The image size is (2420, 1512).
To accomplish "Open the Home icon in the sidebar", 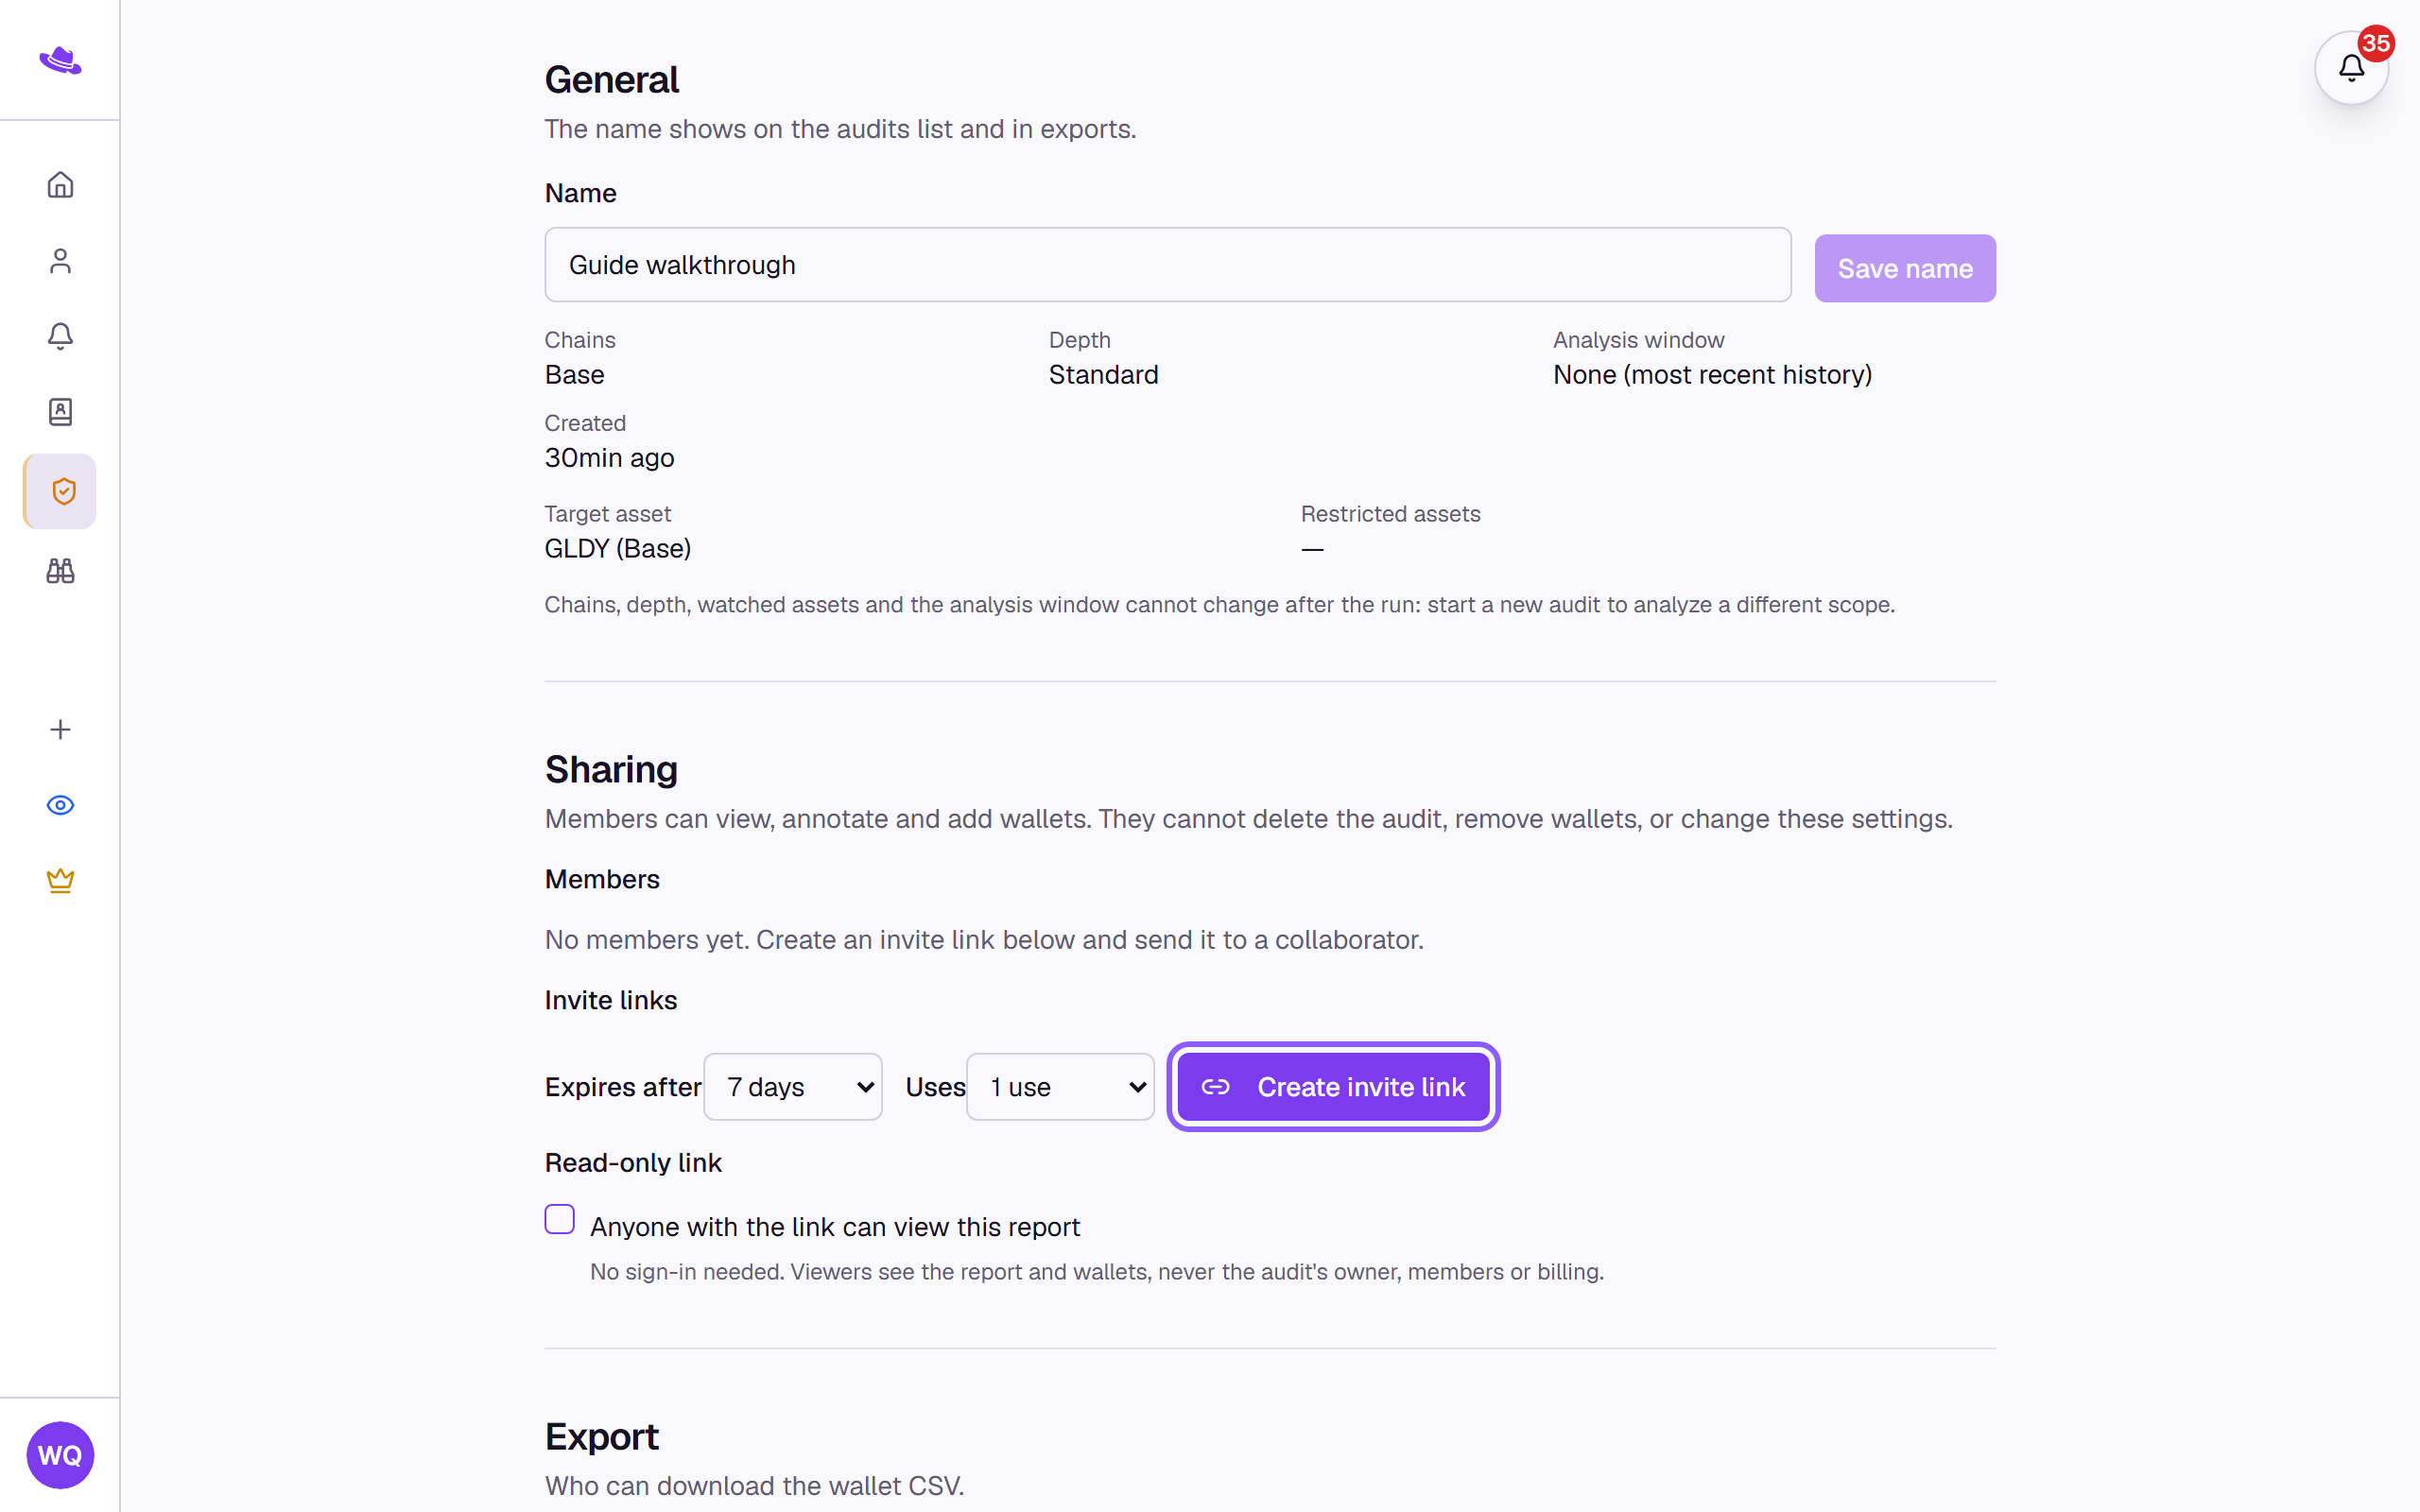I will click(x=60, y=185).
